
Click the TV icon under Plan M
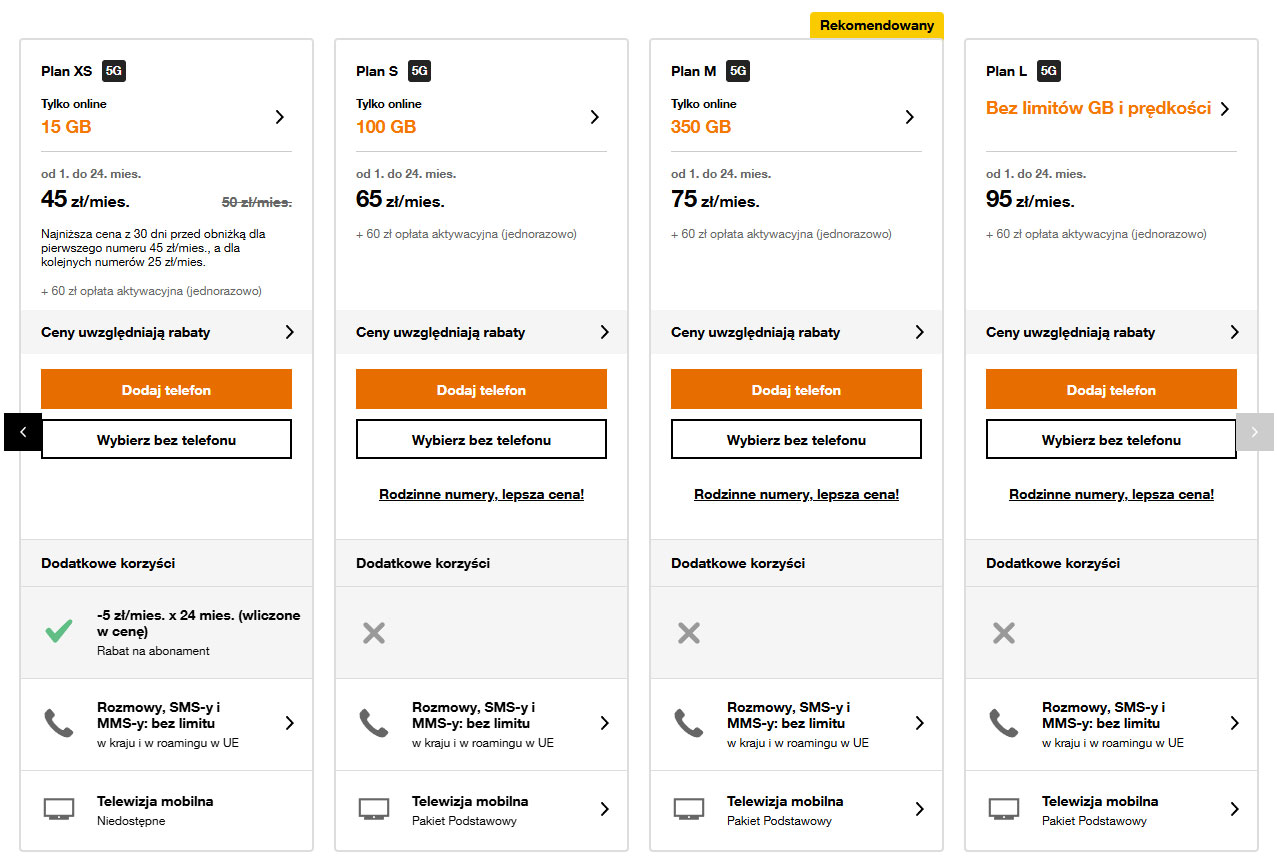click(x=689, y=809)
